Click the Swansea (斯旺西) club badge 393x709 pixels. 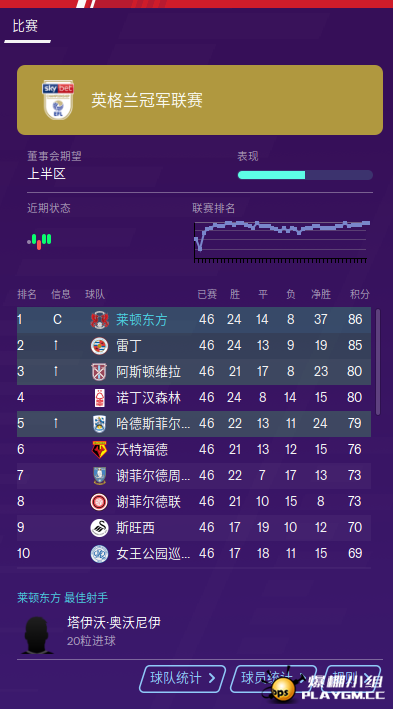pyautogui.click(x=99, y=528)
